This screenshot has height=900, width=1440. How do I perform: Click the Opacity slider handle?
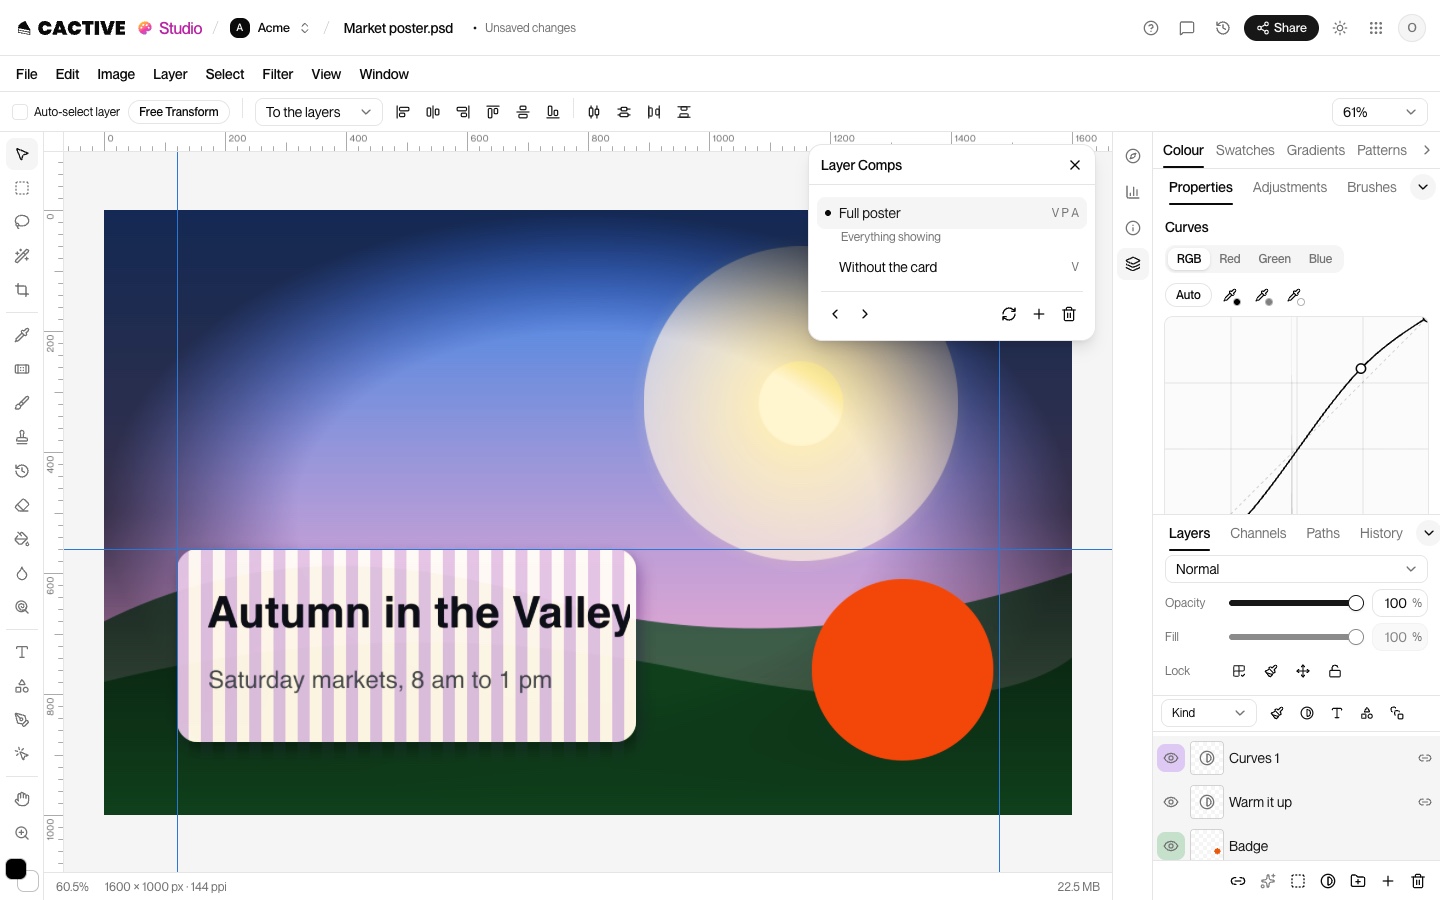(x=1356, y=603)
